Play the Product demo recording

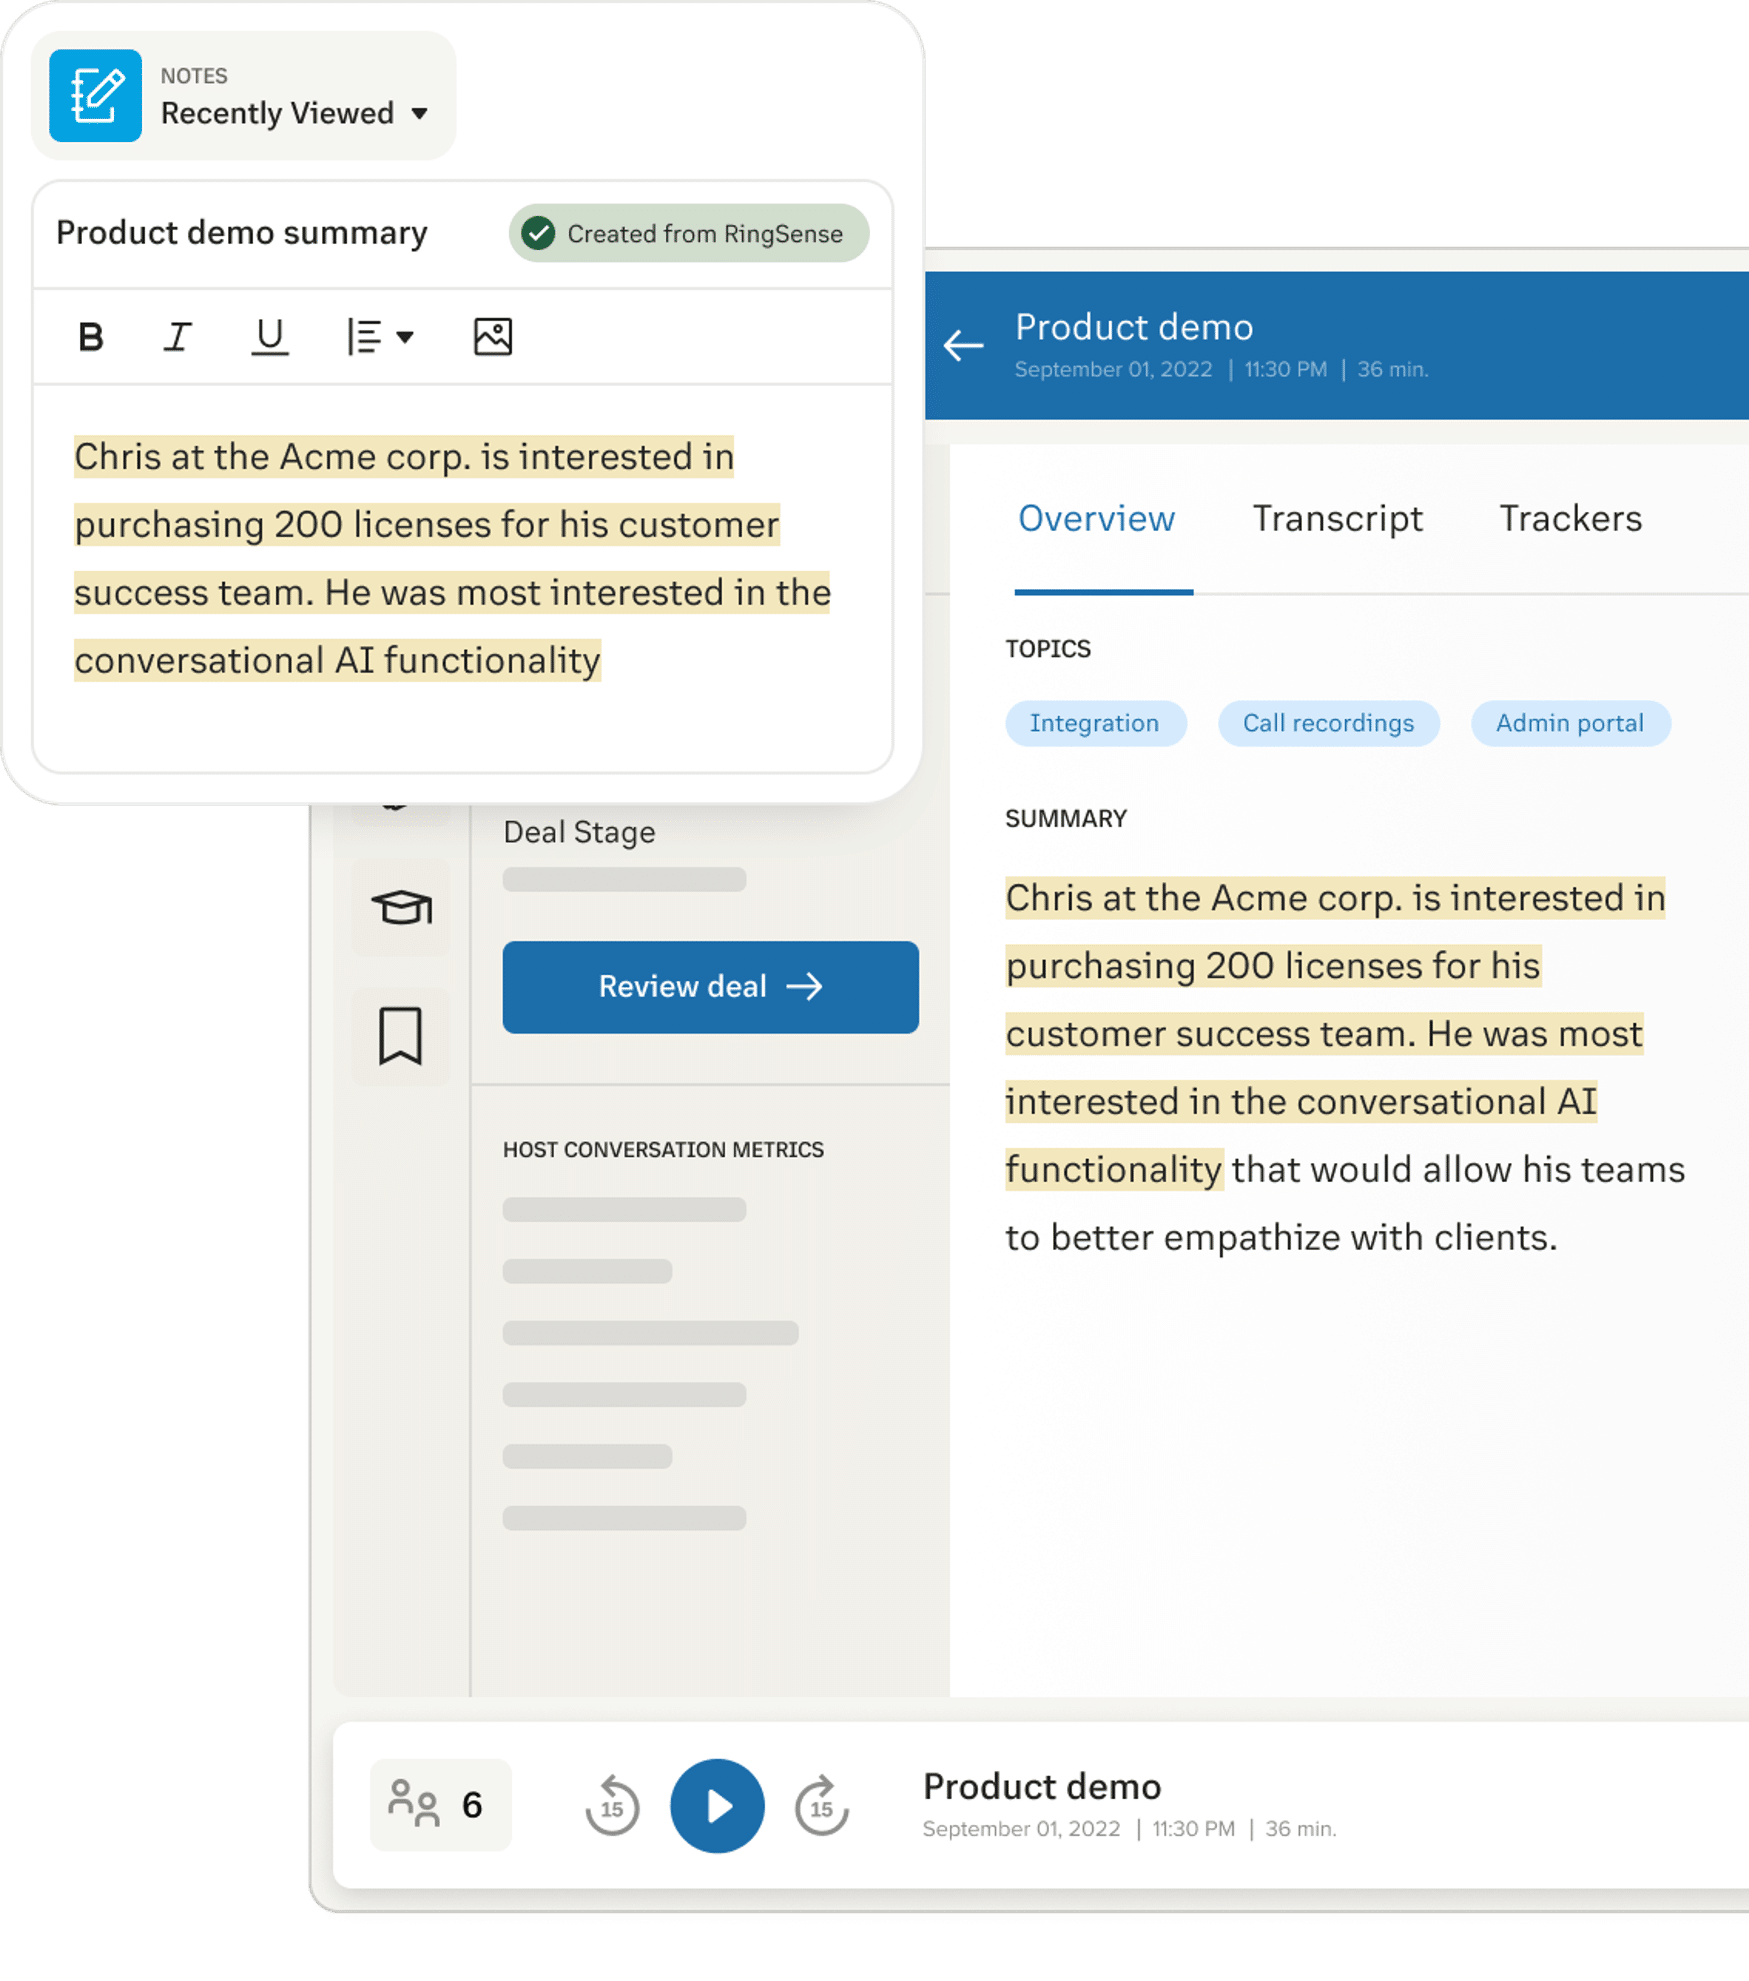coord(717,1806)
